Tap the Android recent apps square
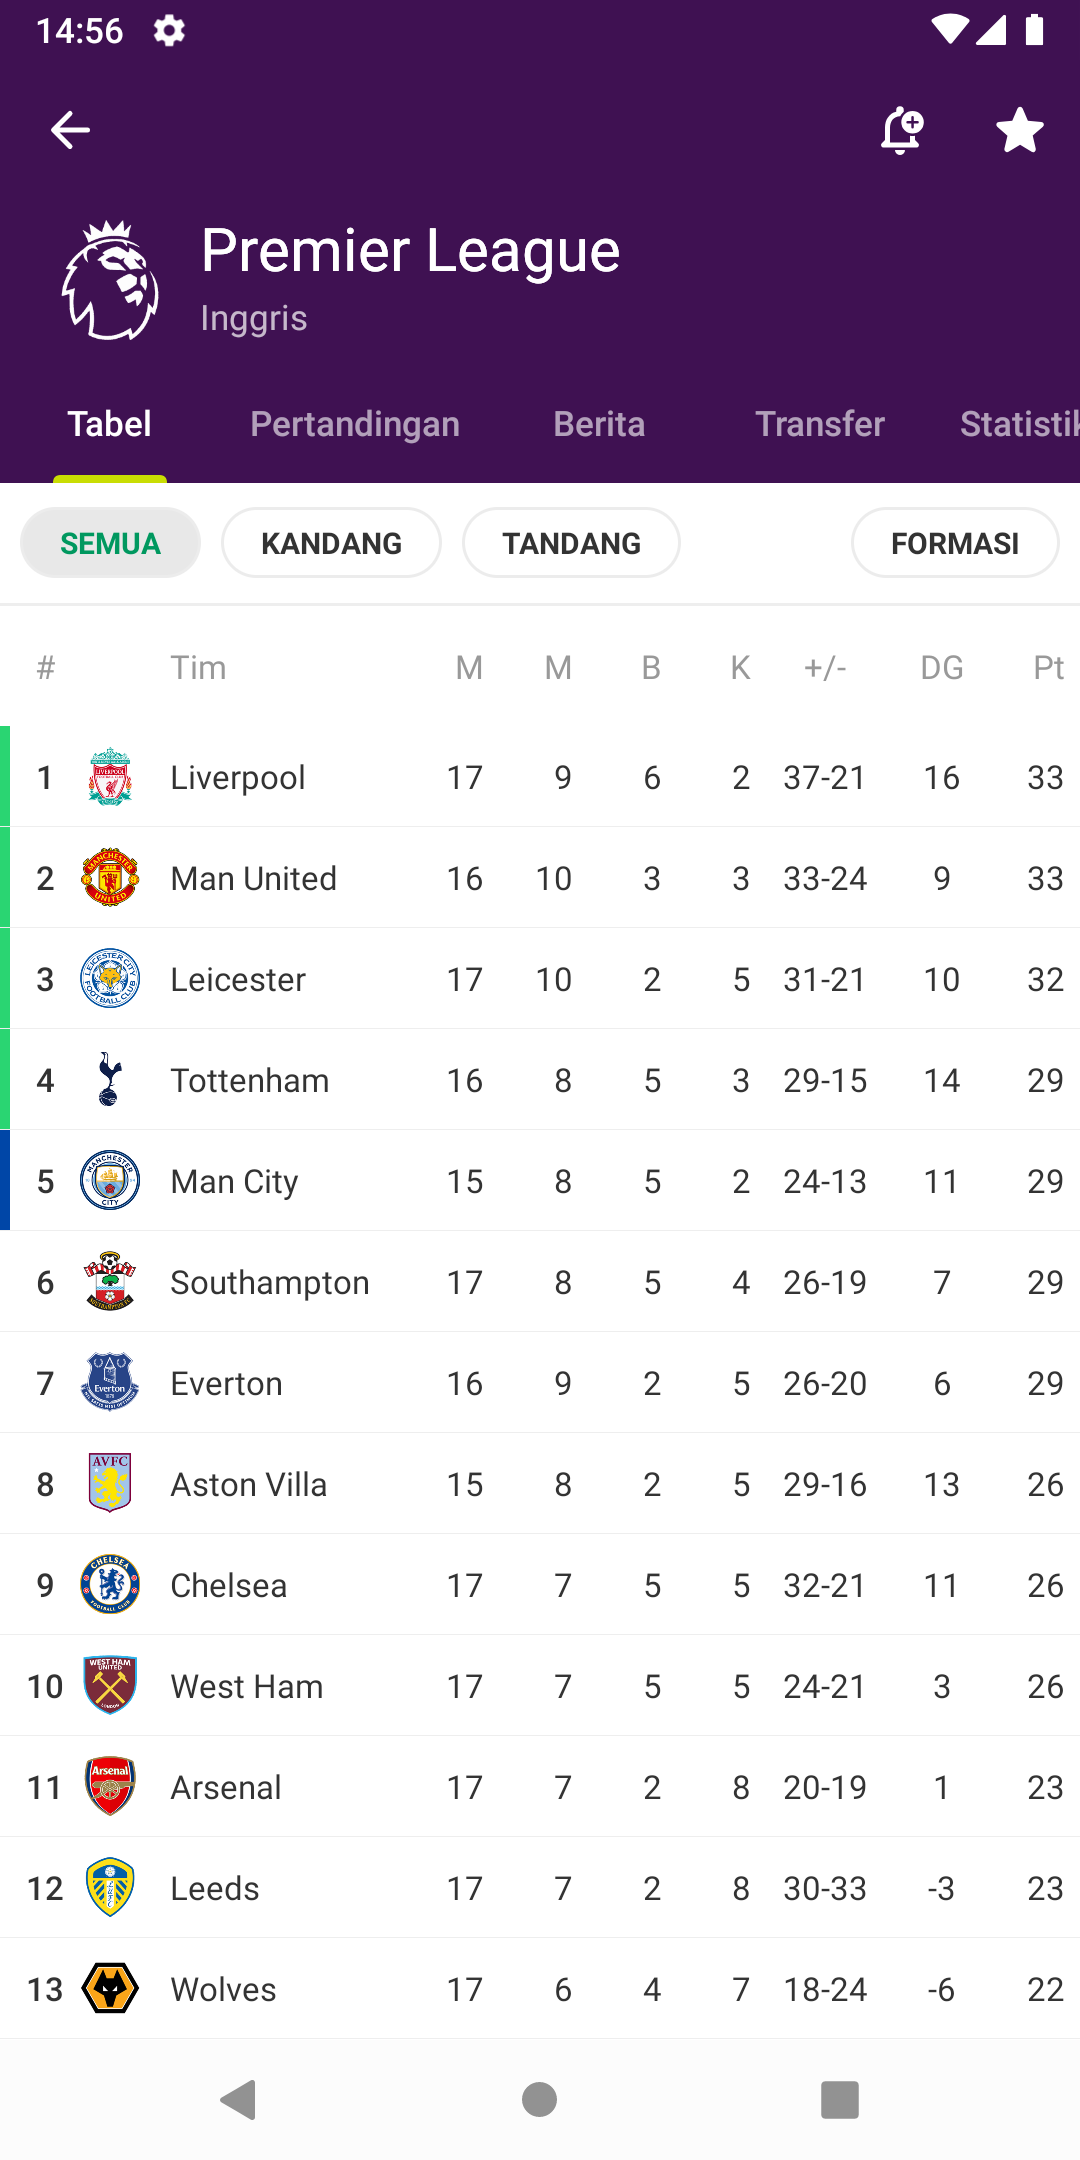This screenshot has height=2160, width=1080. [x=840, y=2099]
